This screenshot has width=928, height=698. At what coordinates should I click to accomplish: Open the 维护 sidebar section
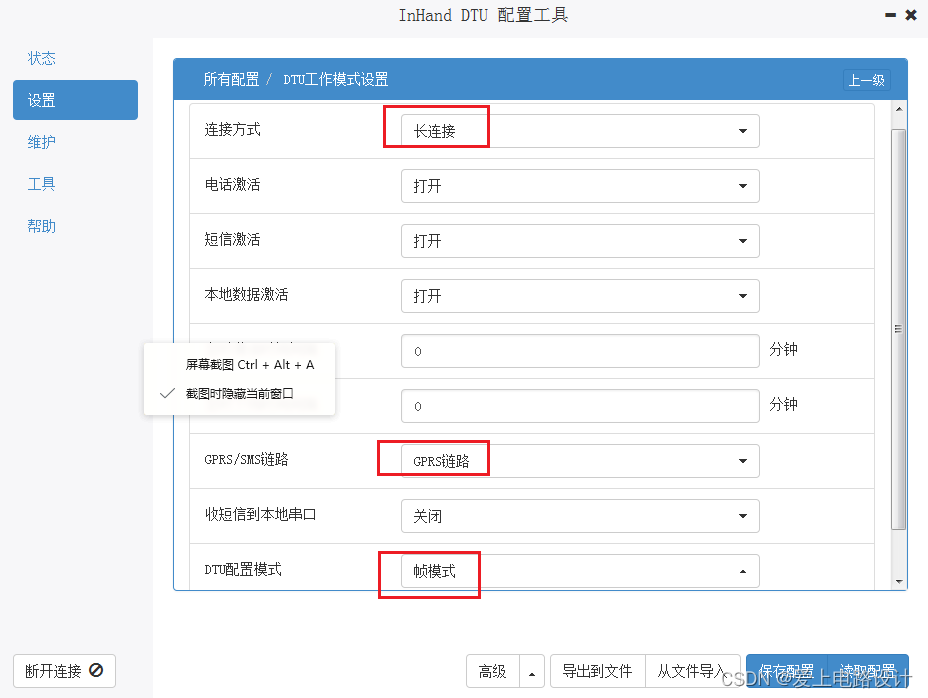click(x=42, y=142)
